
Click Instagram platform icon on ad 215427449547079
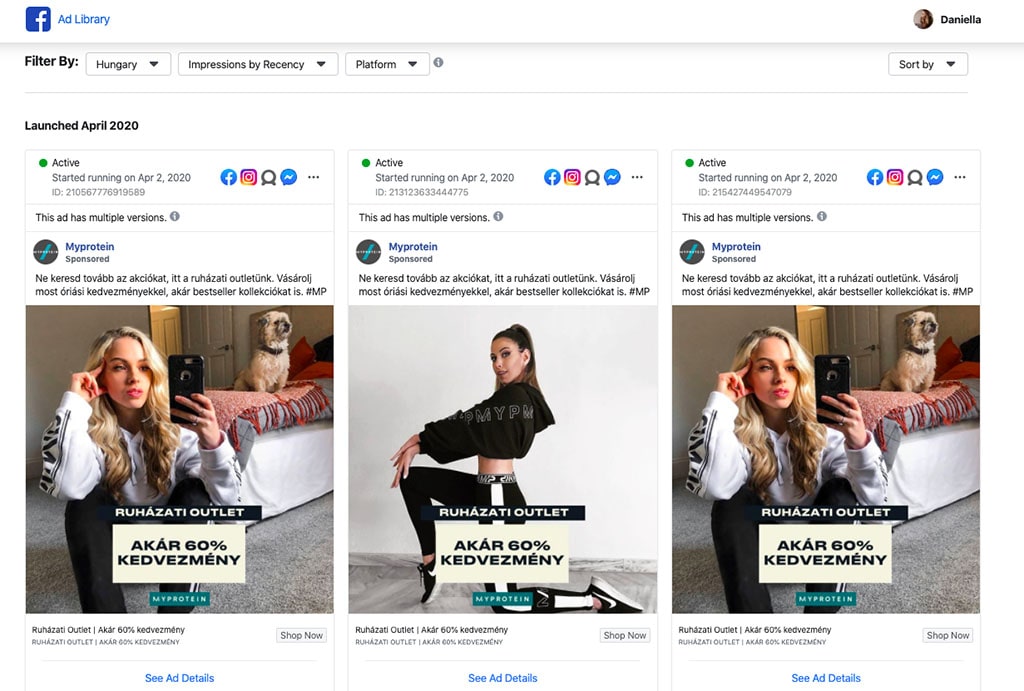coord(895,177)
